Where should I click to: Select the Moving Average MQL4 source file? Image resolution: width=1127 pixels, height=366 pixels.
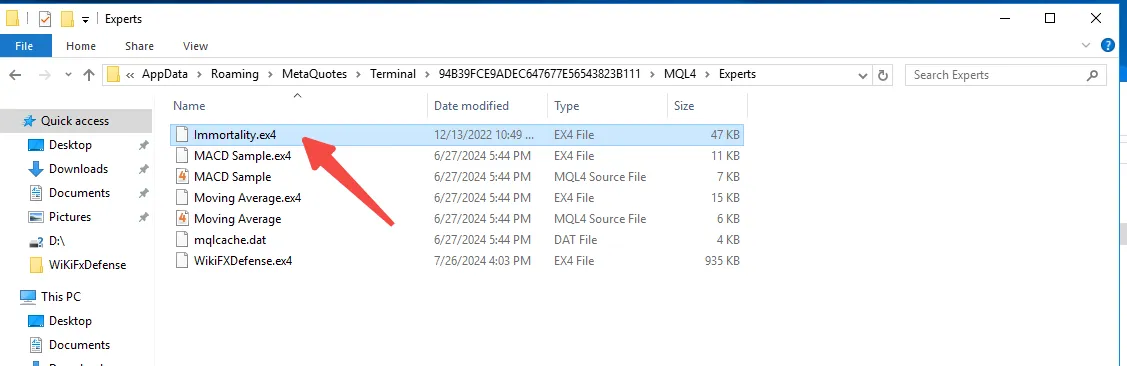[457, 219]
